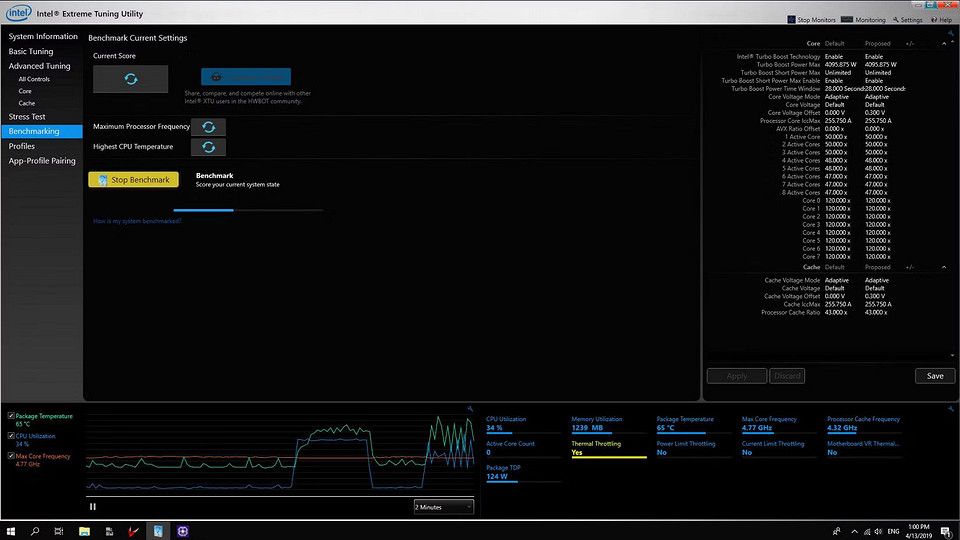960x540 pixels.
Task: Click the Stop Monitors icon
Action: [x=792, y=20]
